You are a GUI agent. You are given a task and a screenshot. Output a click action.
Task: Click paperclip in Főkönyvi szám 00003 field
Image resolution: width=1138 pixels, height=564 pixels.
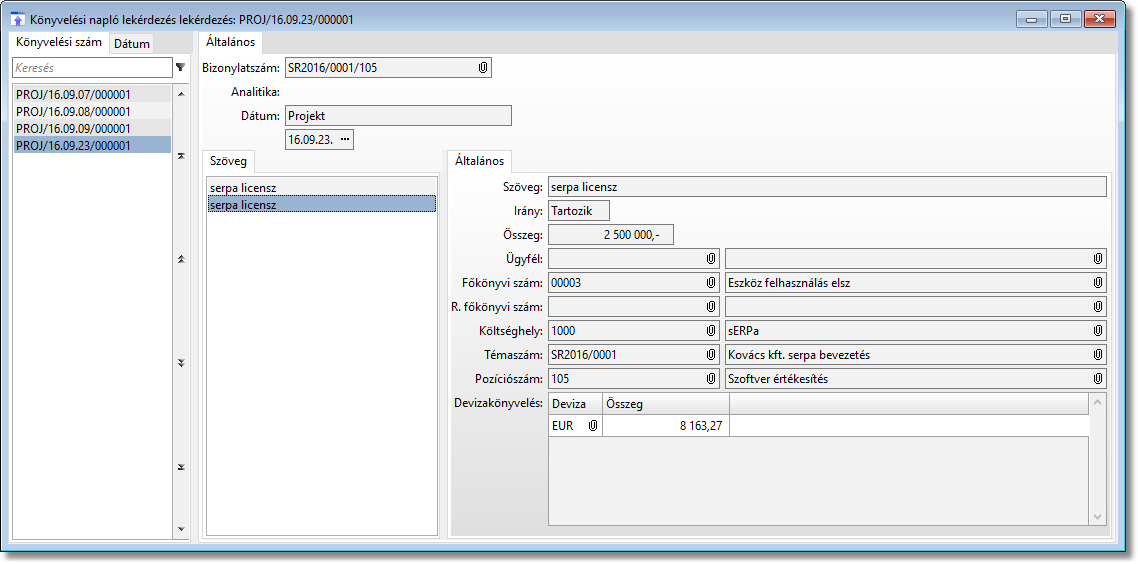click(x=710, y=283)
